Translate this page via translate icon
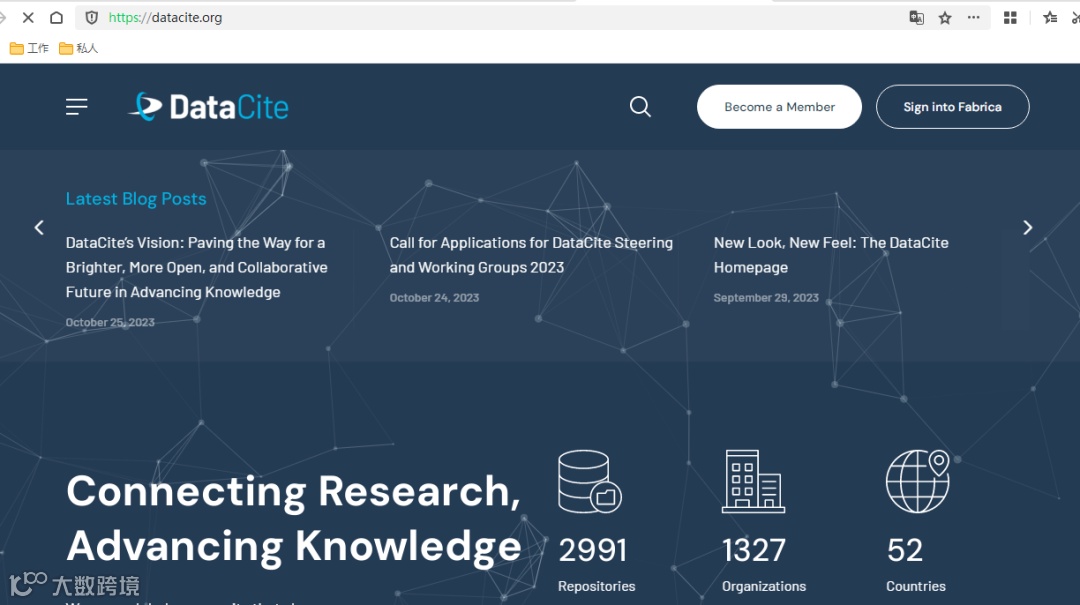 pos(916,18)
